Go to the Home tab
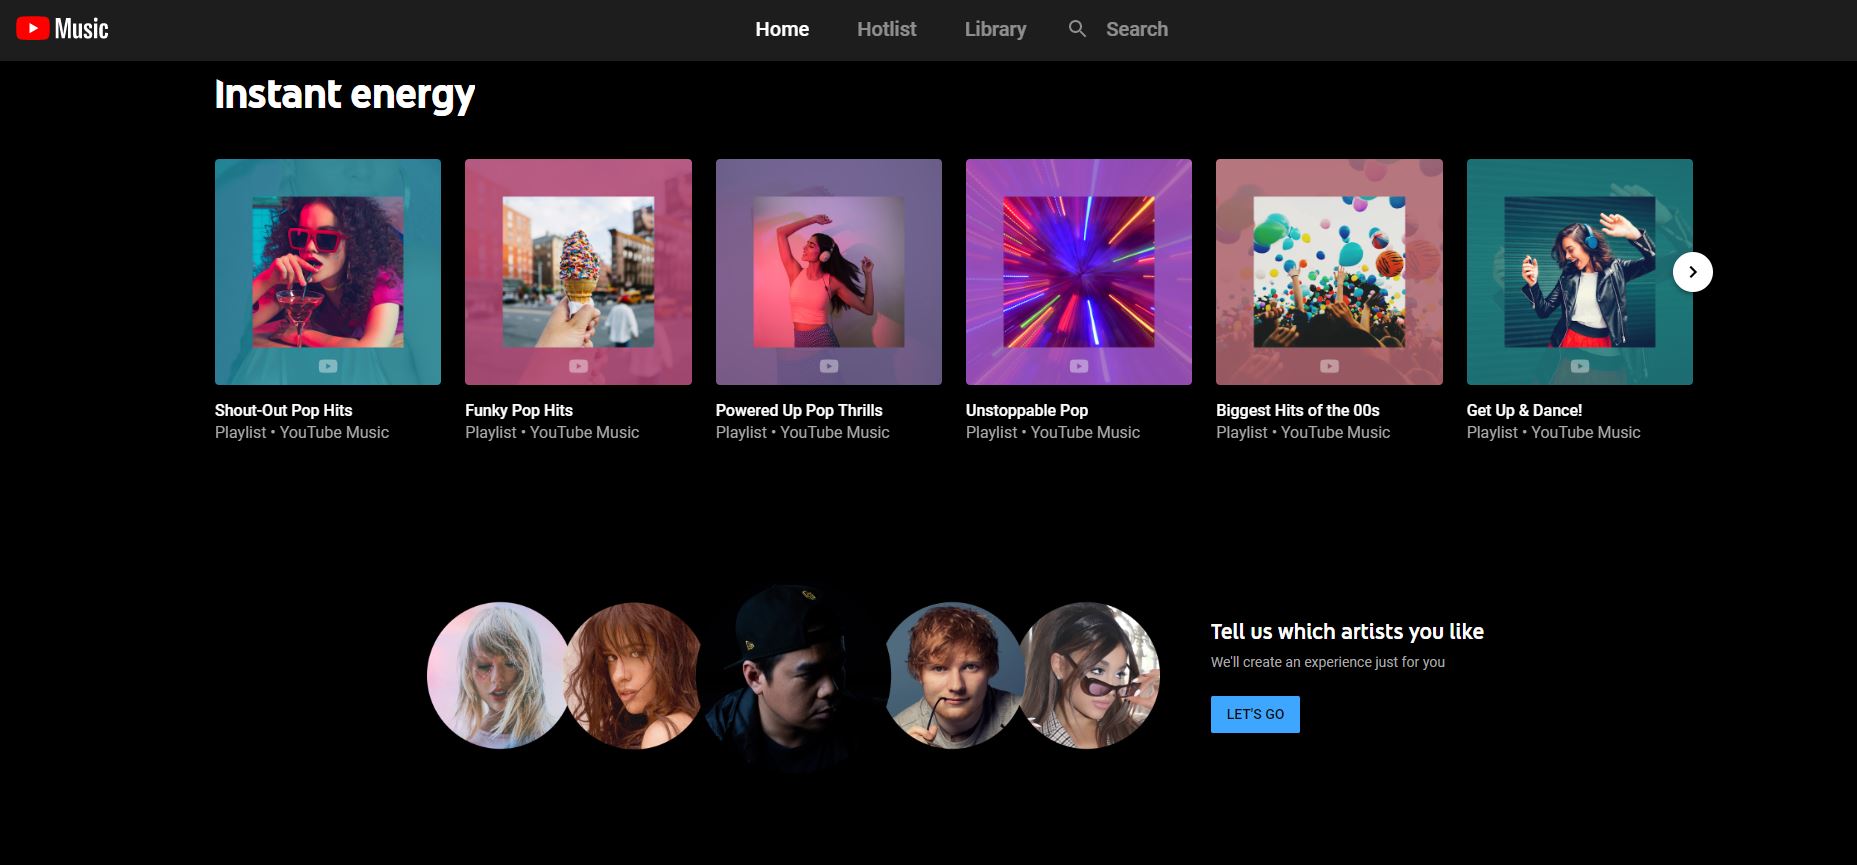 click(x=782, y=29)
